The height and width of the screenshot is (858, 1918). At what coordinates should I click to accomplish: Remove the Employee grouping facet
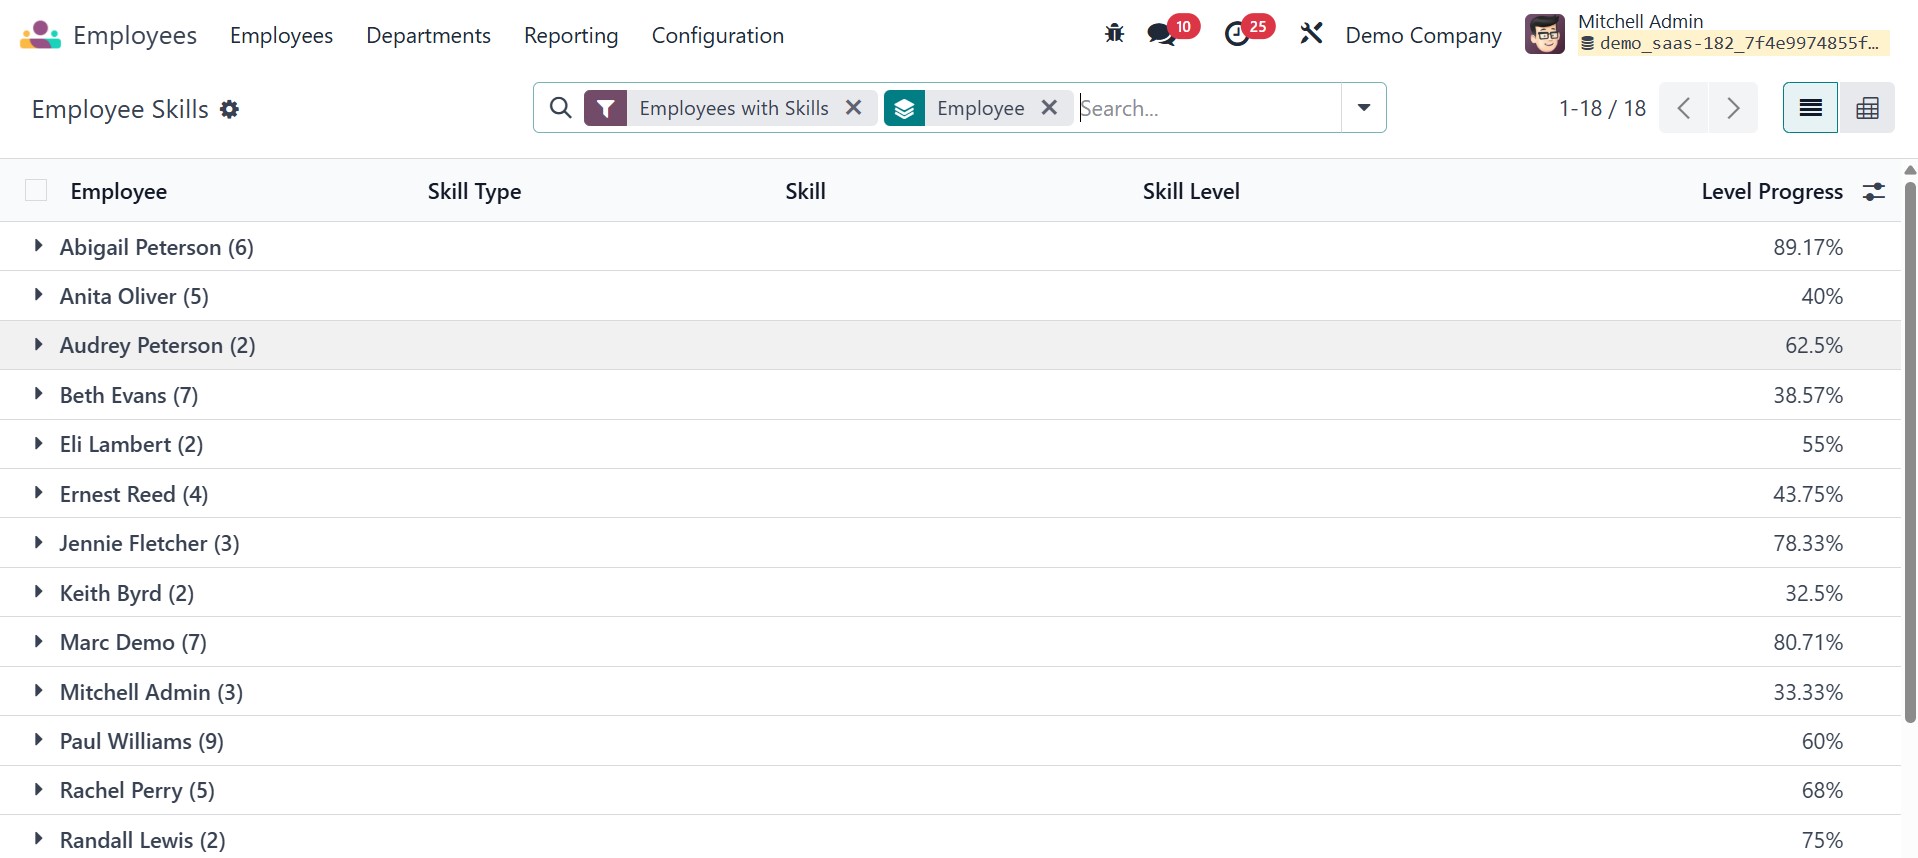(x=1049, y=108)
